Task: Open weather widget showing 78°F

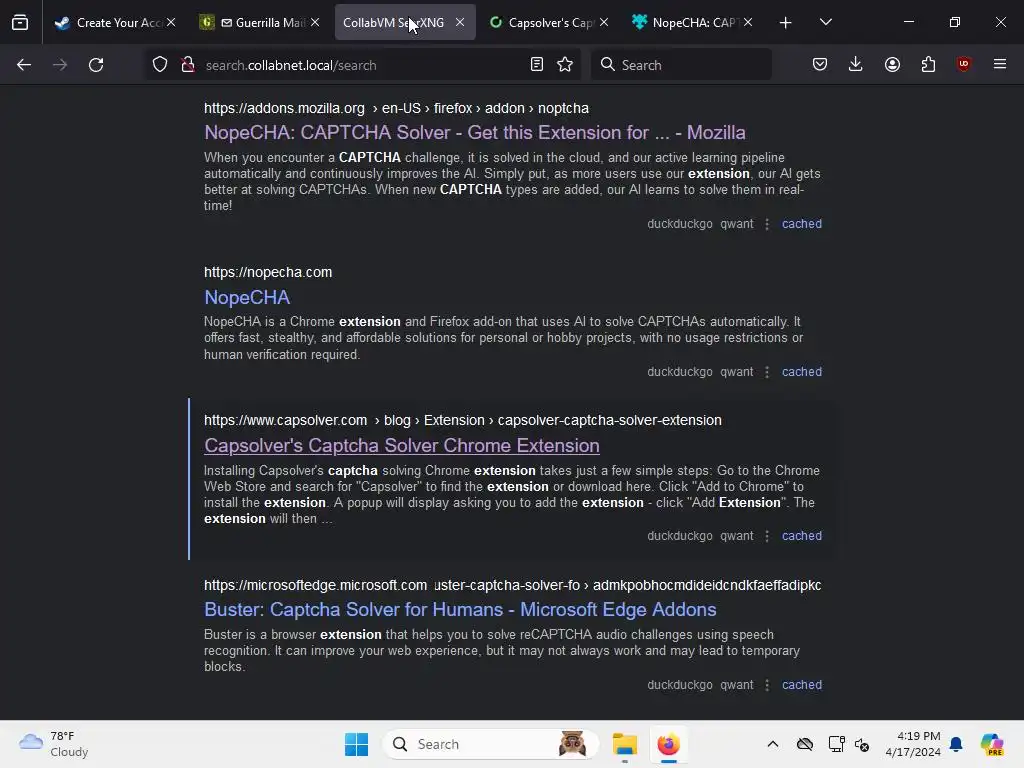Action: 54,744
